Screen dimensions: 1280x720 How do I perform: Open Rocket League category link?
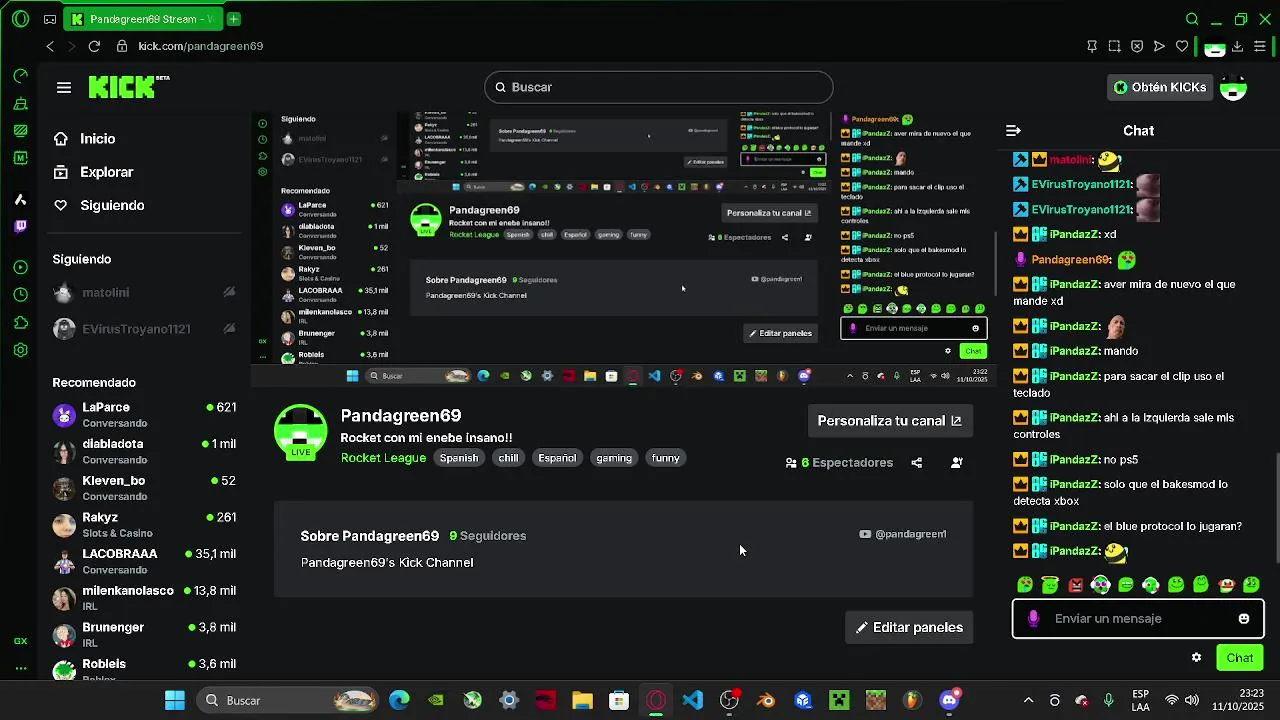click(383, 458)
